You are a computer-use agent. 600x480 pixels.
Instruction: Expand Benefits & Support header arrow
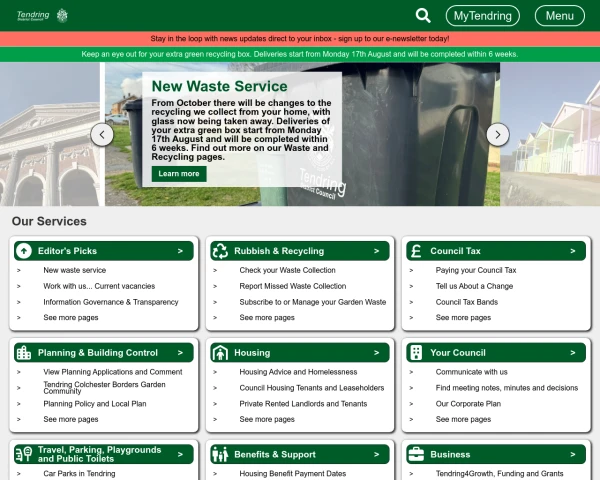pyautogui.click(x=377, y=454)
